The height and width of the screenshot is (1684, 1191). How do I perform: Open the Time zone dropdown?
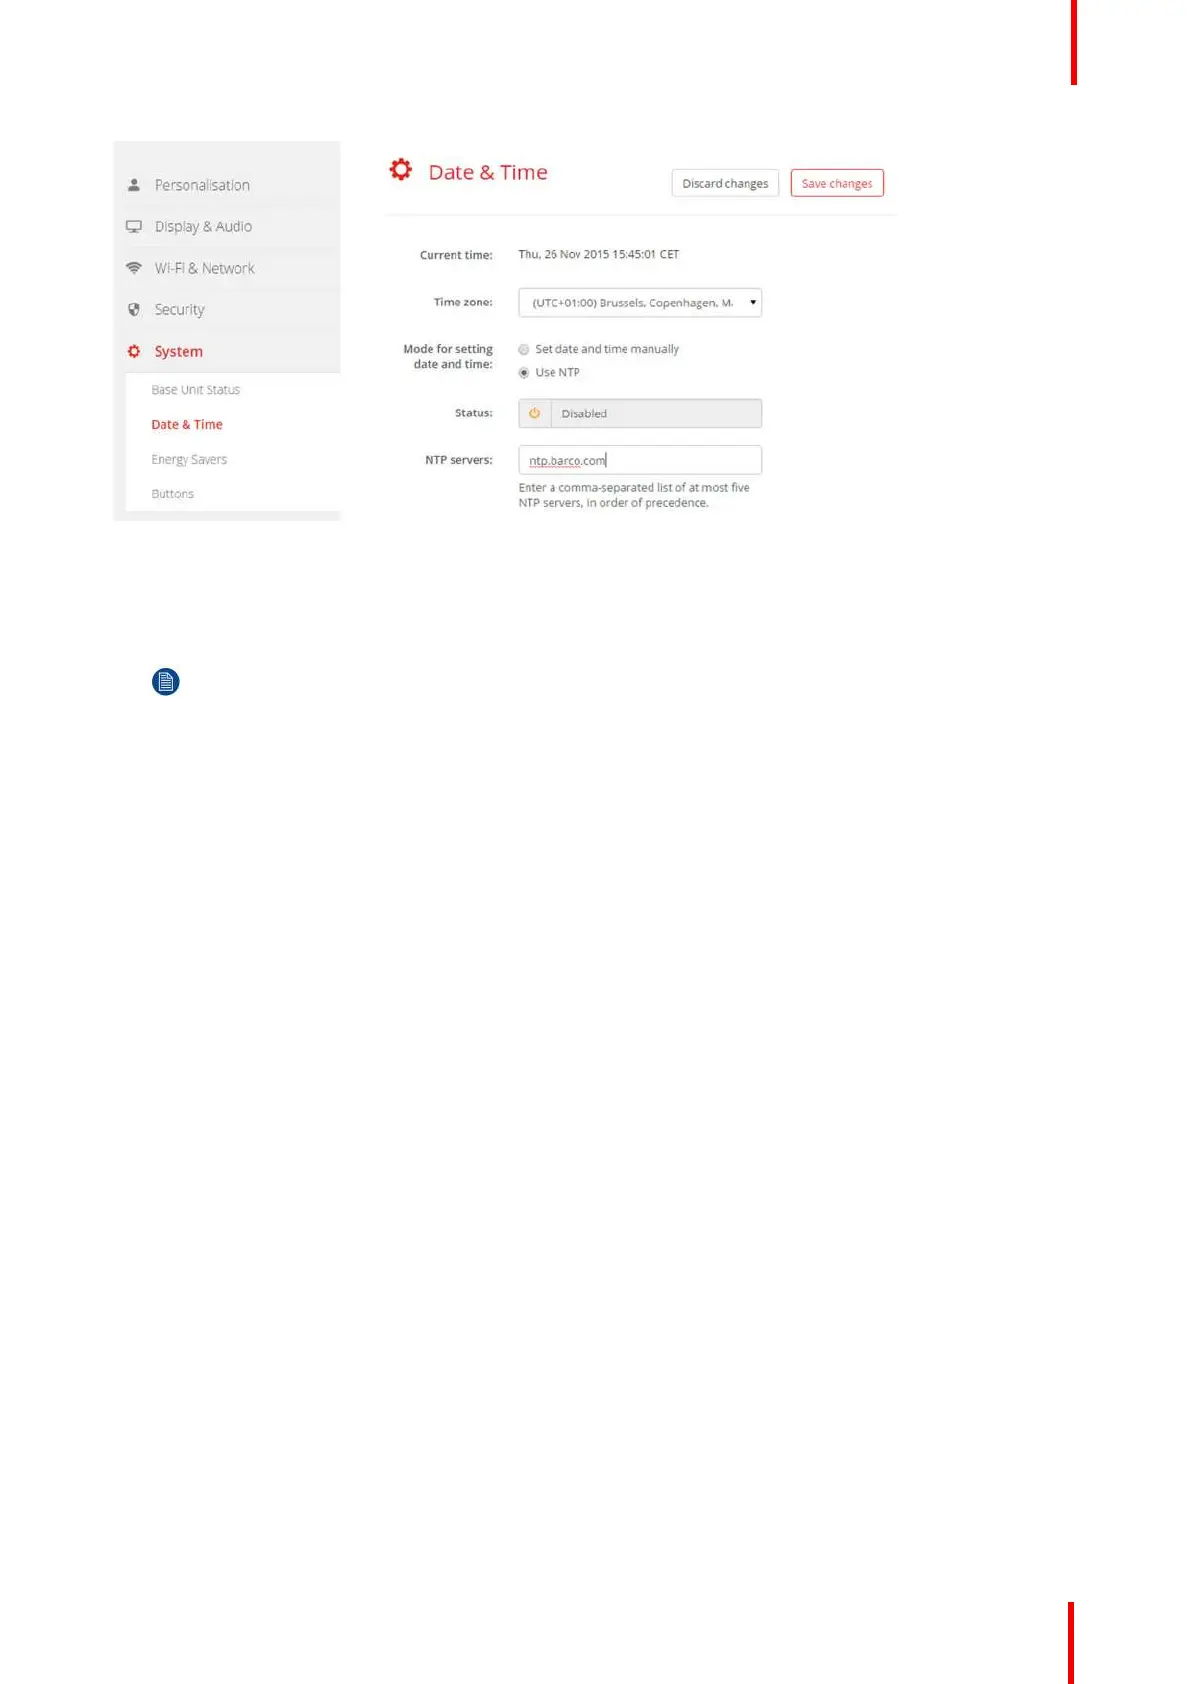640,303
